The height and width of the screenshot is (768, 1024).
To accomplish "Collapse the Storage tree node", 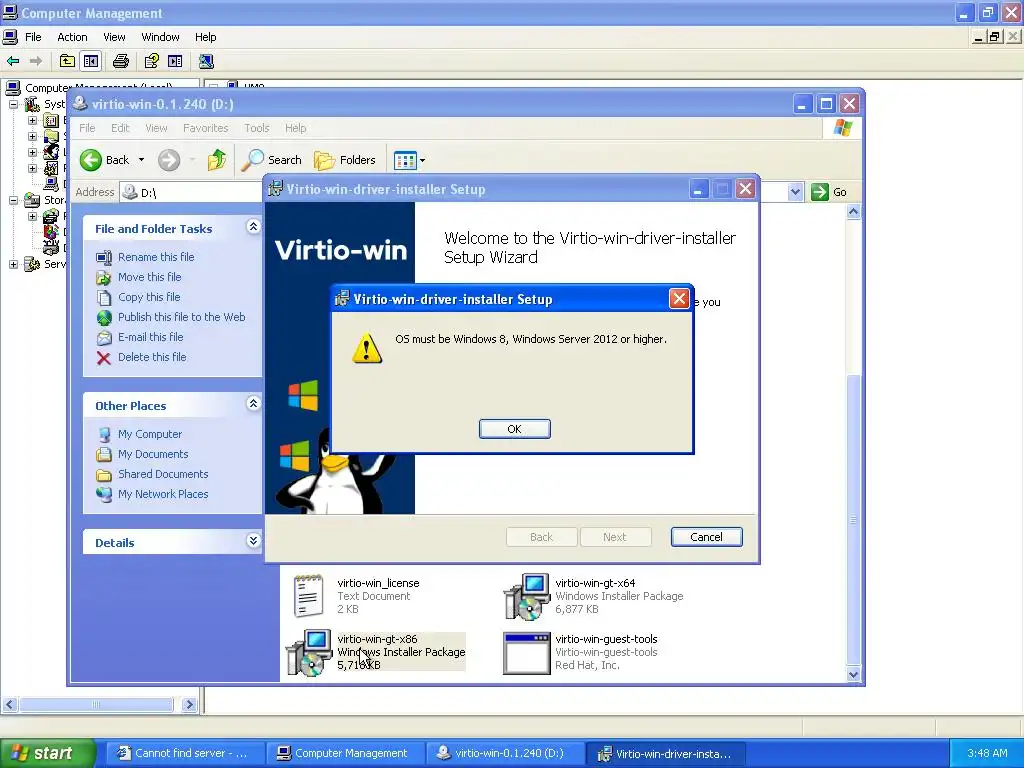I will pos(13,200).
